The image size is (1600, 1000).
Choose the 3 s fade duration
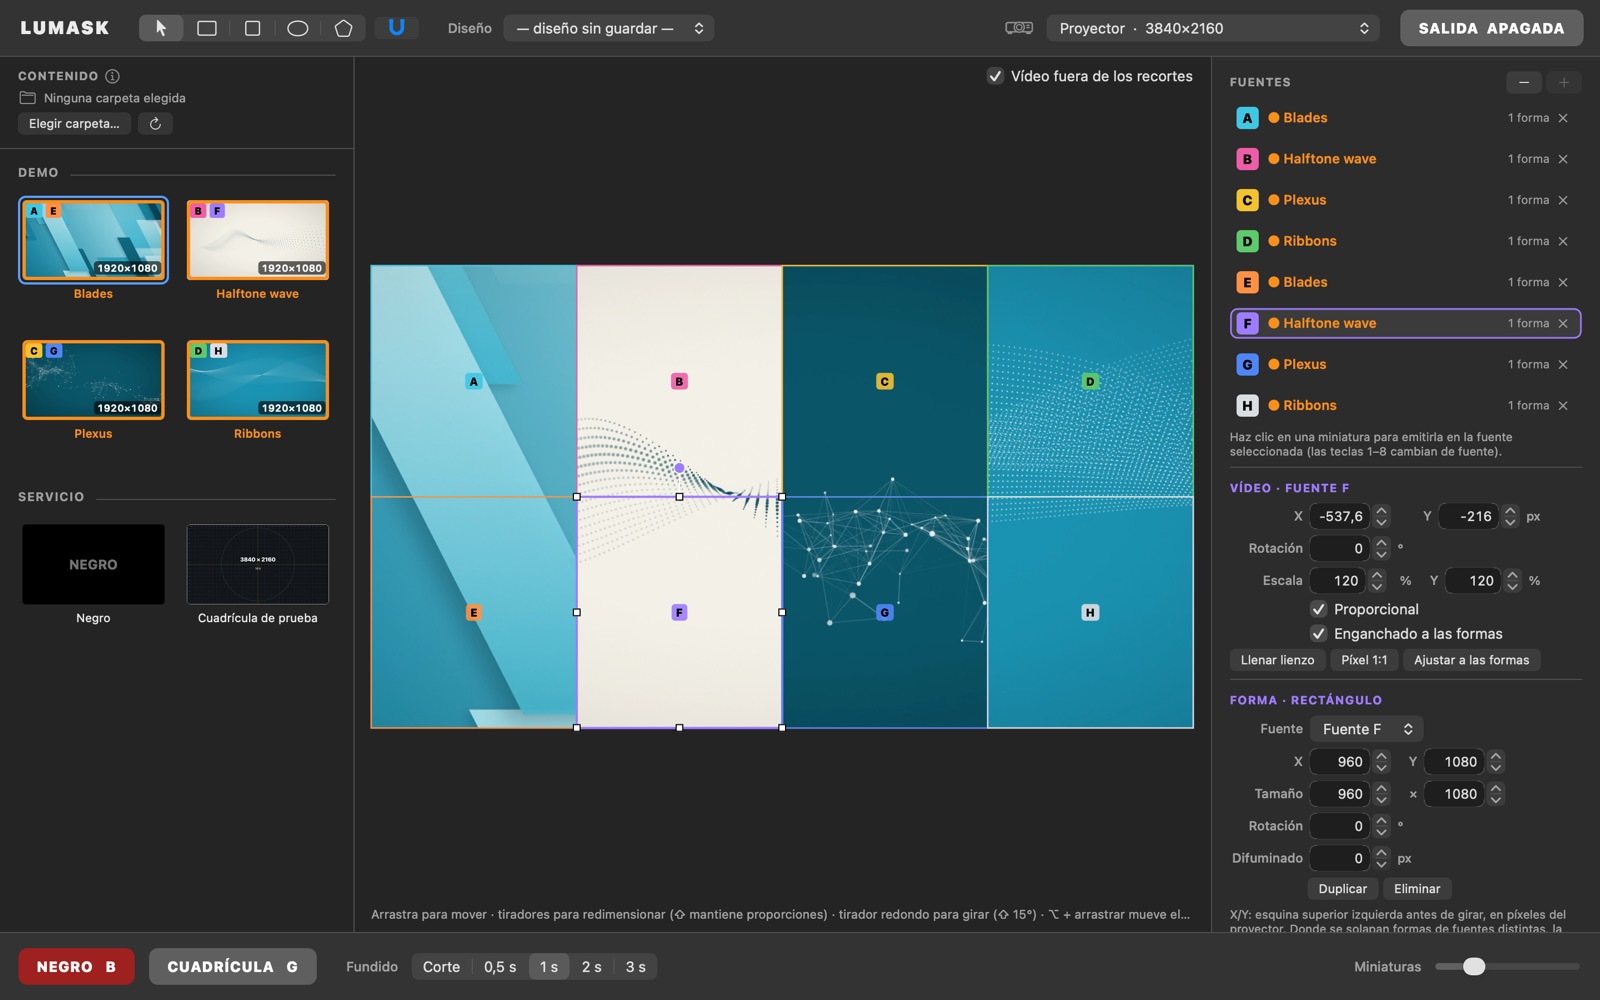click(636, 967)
